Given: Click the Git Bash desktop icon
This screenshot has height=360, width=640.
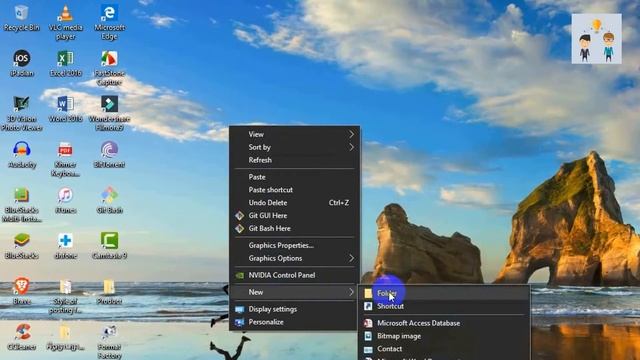Looking at the screenshot, I should click(x=109, y=201).
